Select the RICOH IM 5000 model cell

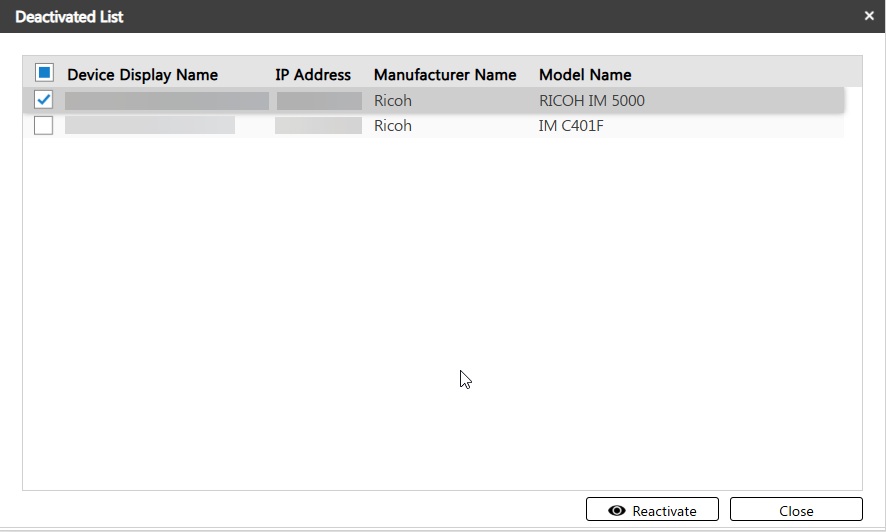coord(591,101)
